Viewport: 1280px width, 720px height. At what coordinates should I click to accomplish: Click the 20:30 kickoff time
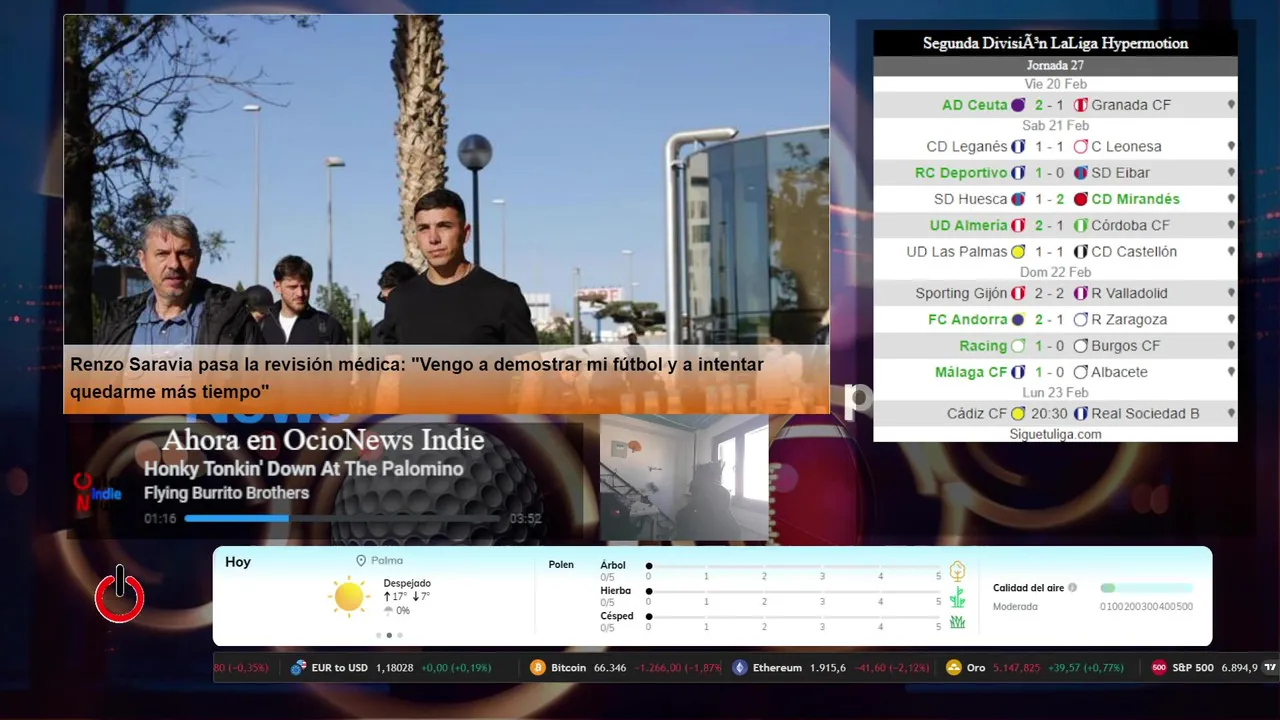point(1050,414)
